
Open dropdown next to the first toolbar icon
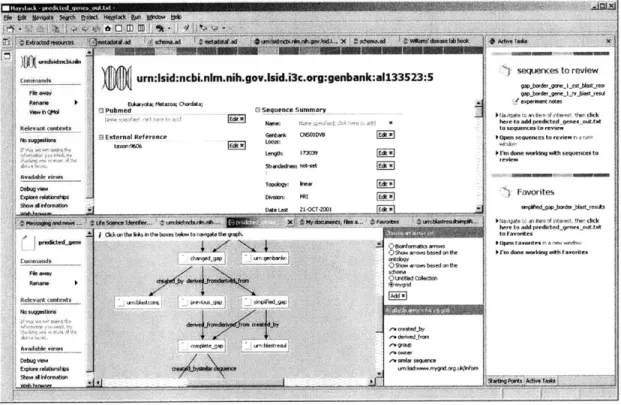click(19, 29)
